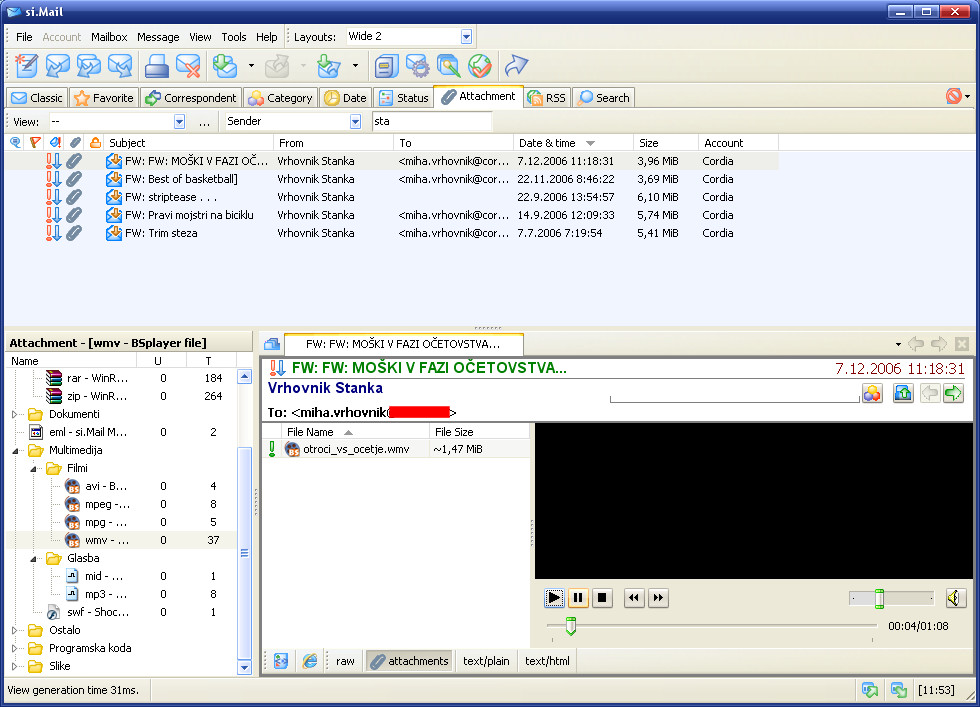
Task: Click the category colored balls icon in message header
Action: (x=872, y=393)
